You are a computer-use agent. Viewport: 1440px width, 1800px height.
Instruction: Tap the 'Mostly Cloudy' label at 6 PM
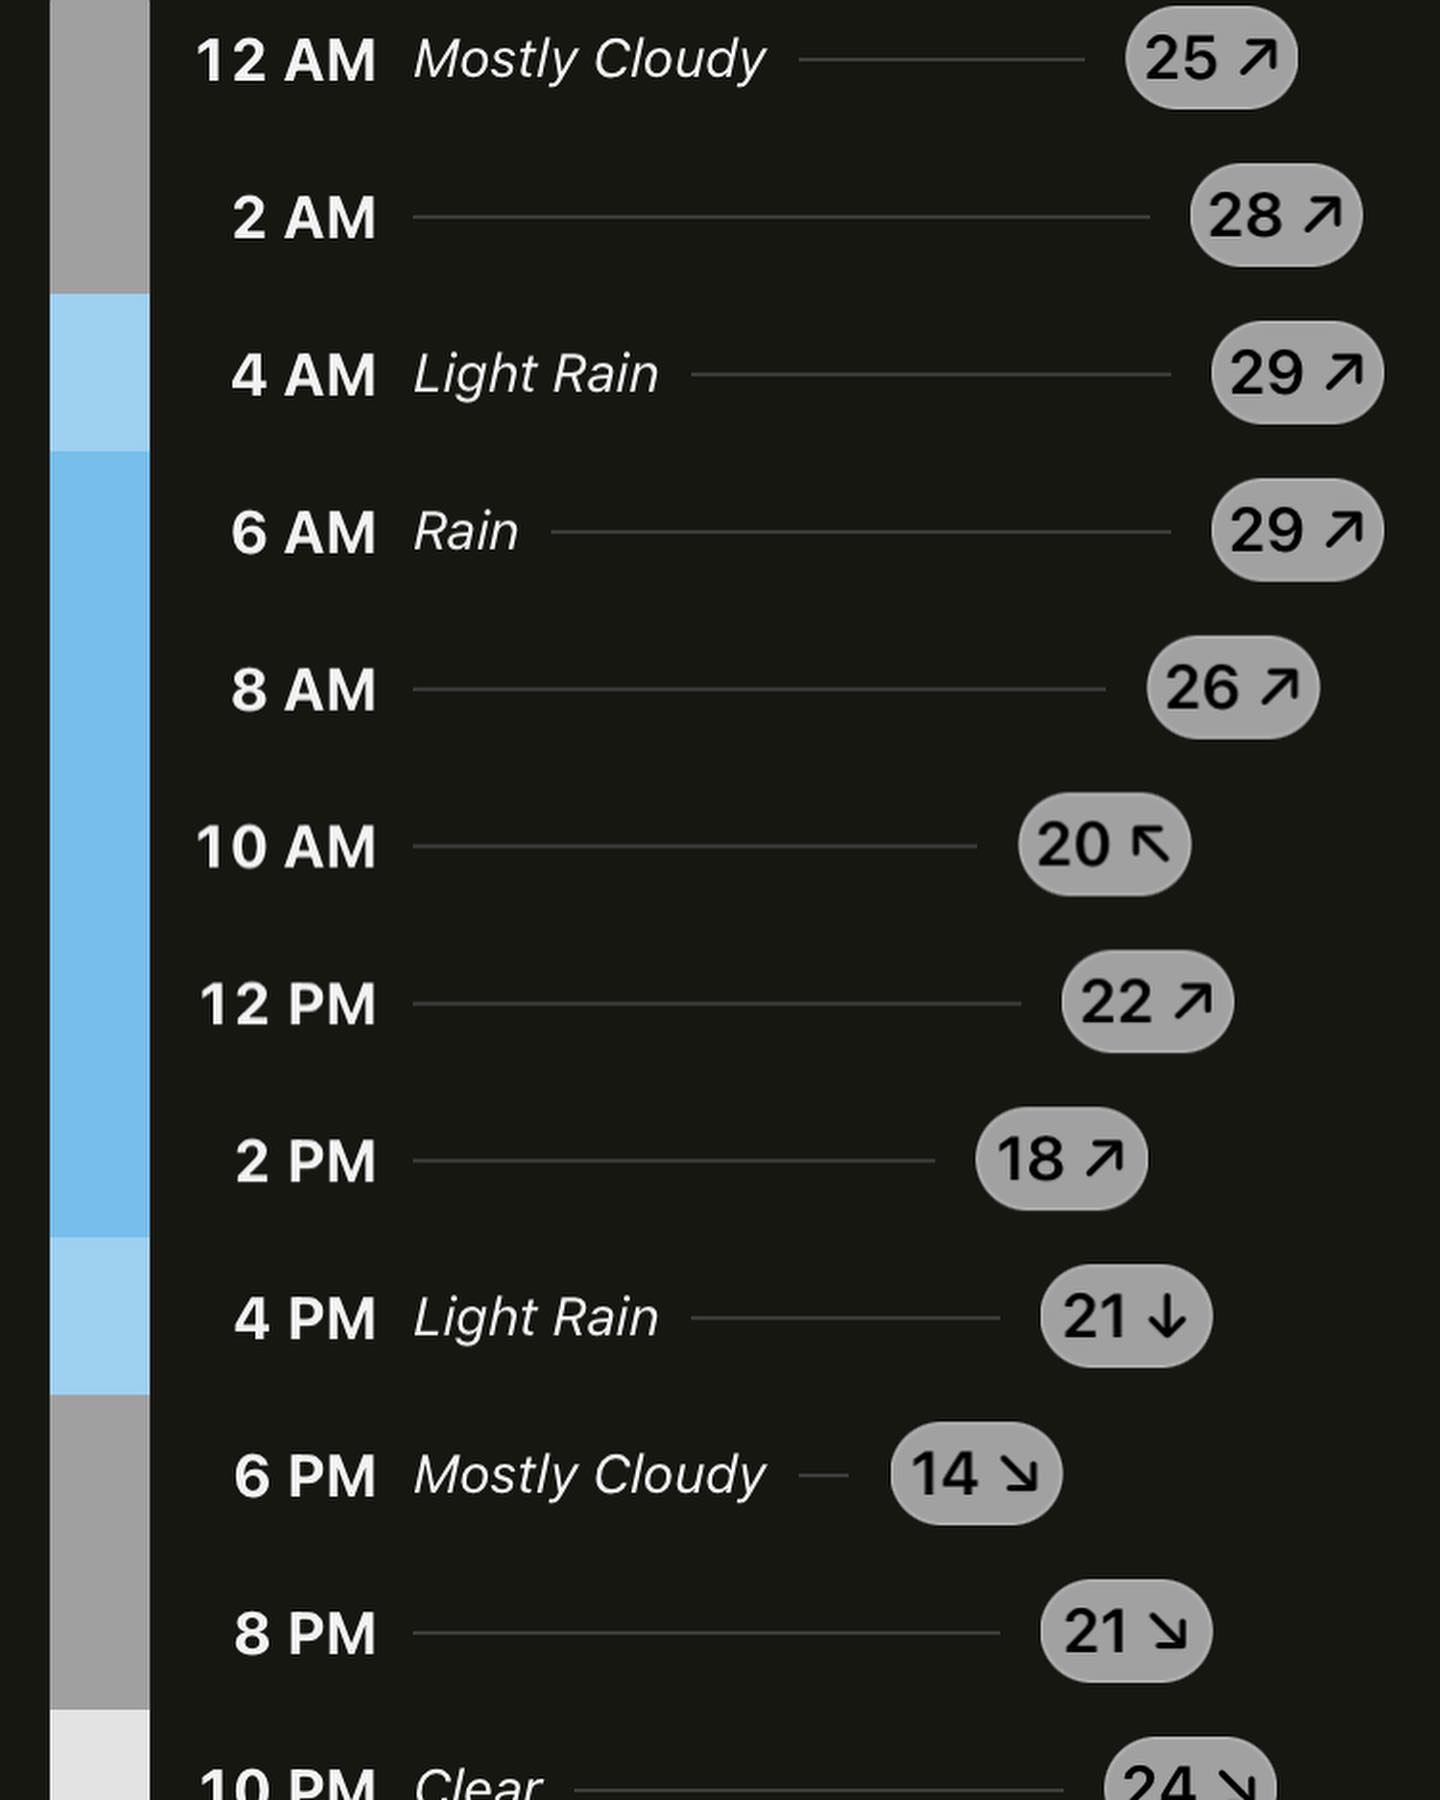click(x=589, y=1476)
